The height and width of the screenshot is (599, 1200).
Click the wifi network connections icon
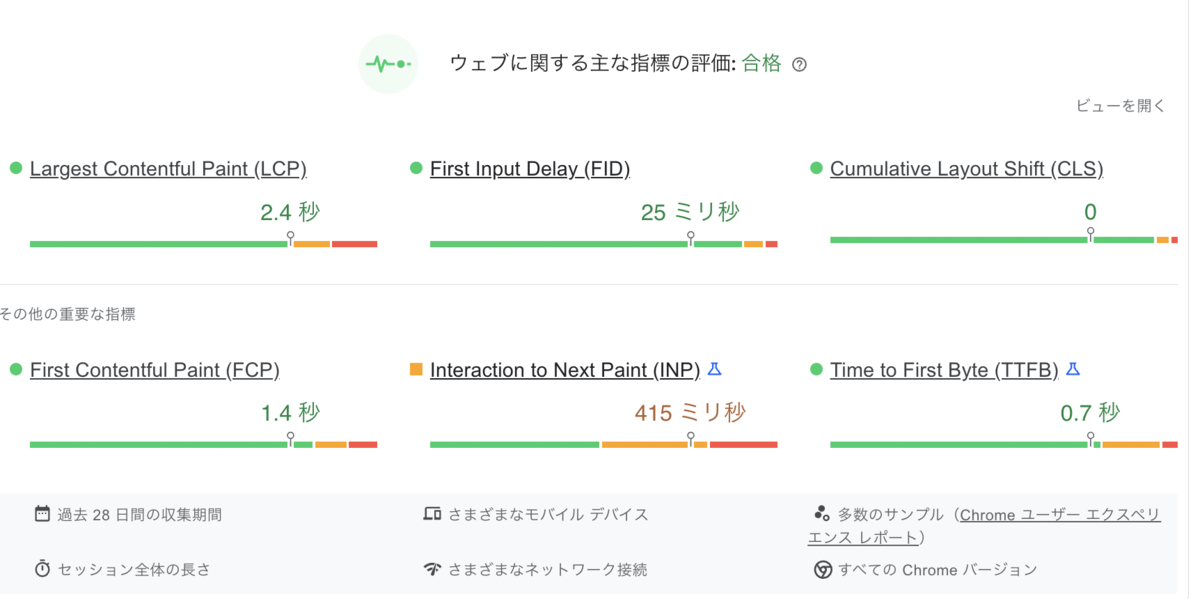coord(432,569)
